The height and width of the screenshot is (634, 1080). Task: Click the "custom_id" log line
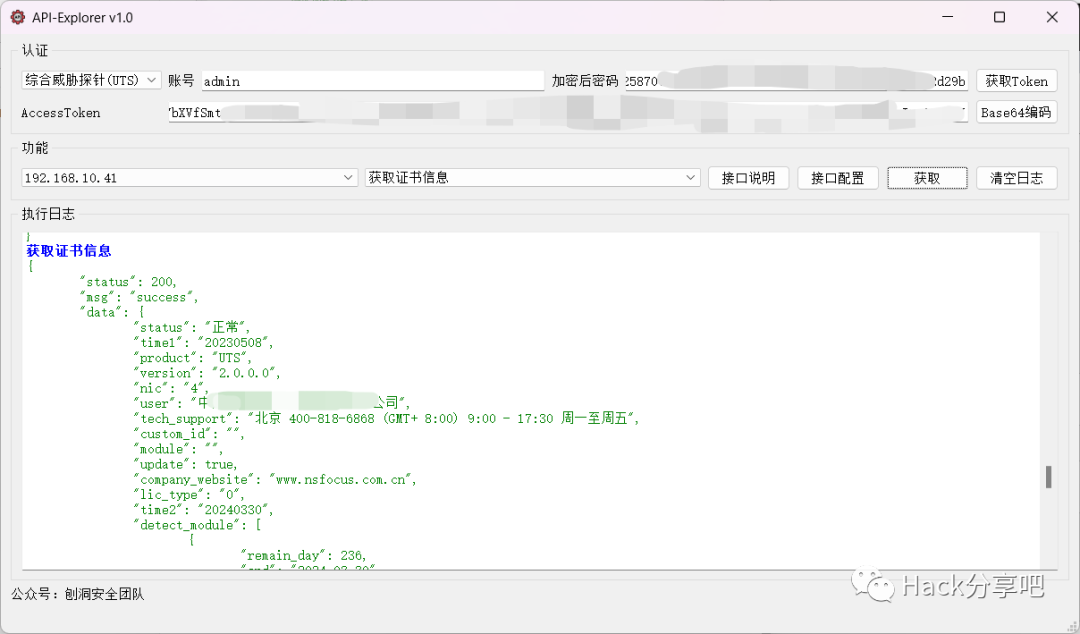189,433
